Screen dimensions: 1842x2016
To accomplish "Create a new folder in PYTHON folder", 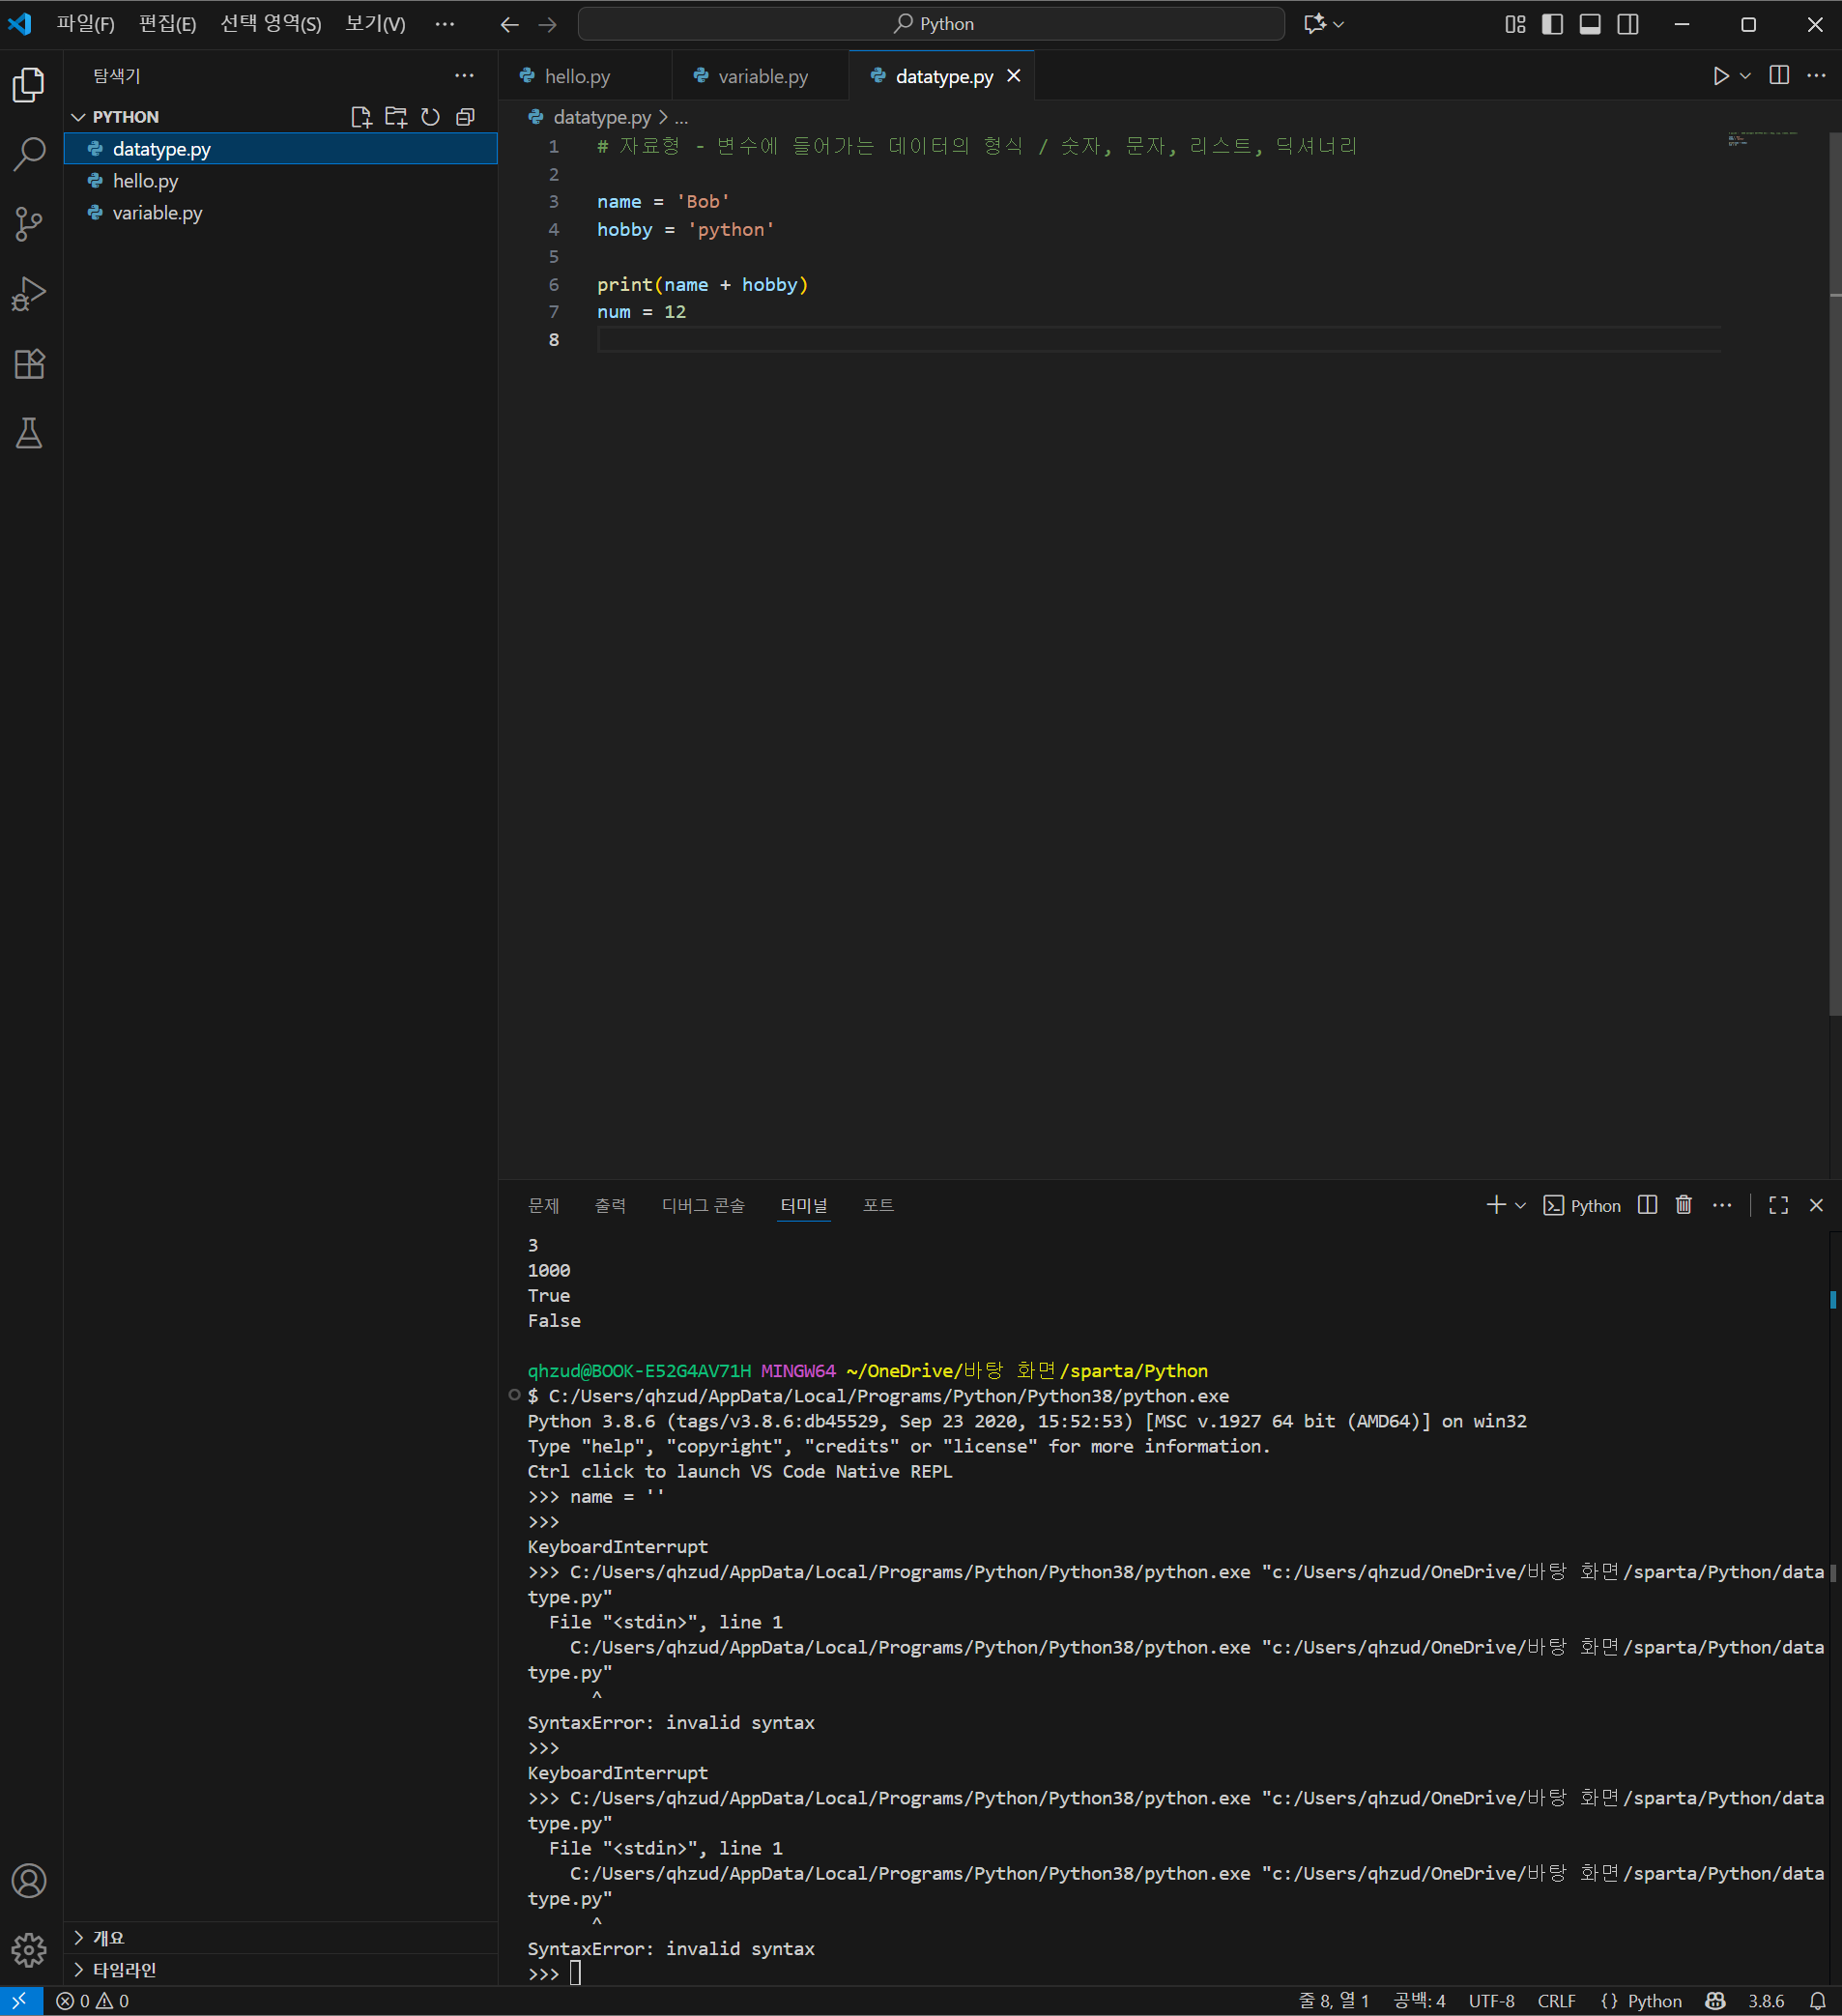I will pos(396,117).
